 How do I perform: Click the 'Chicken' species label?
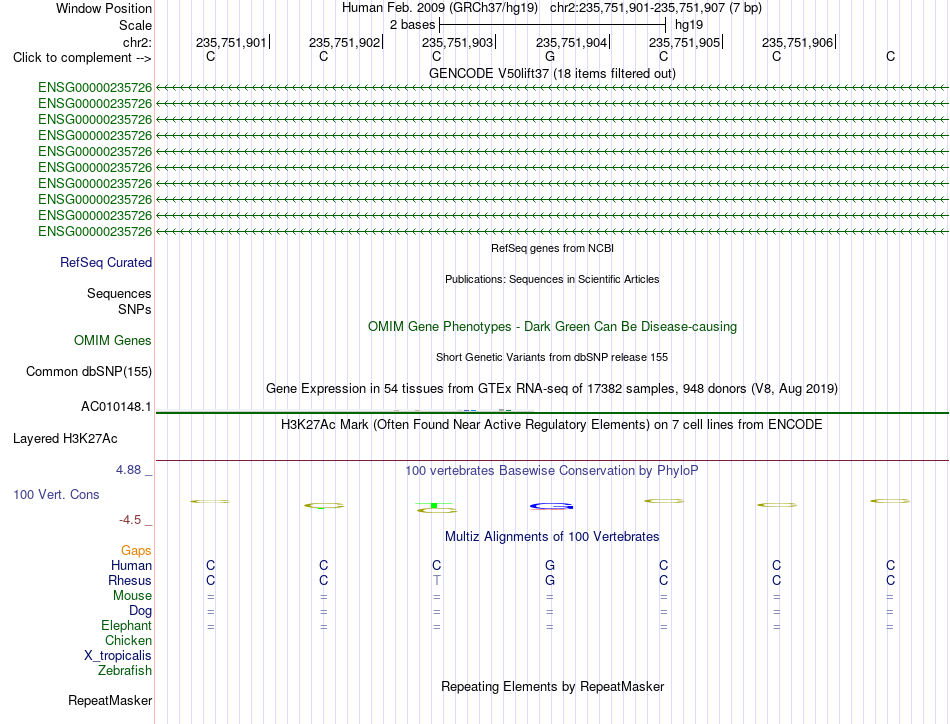click(x=128, y=640)
